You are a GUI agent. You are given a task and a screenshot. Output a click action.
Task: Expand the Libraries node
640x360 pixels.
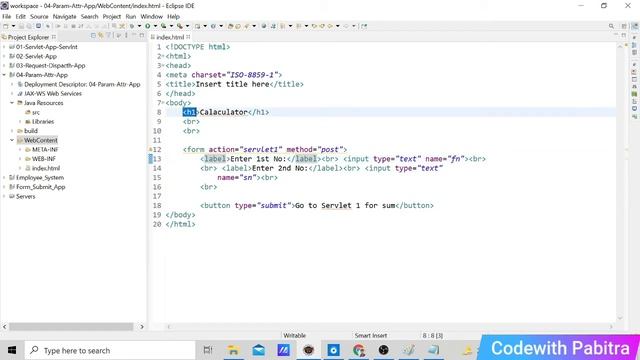(20, 122)
